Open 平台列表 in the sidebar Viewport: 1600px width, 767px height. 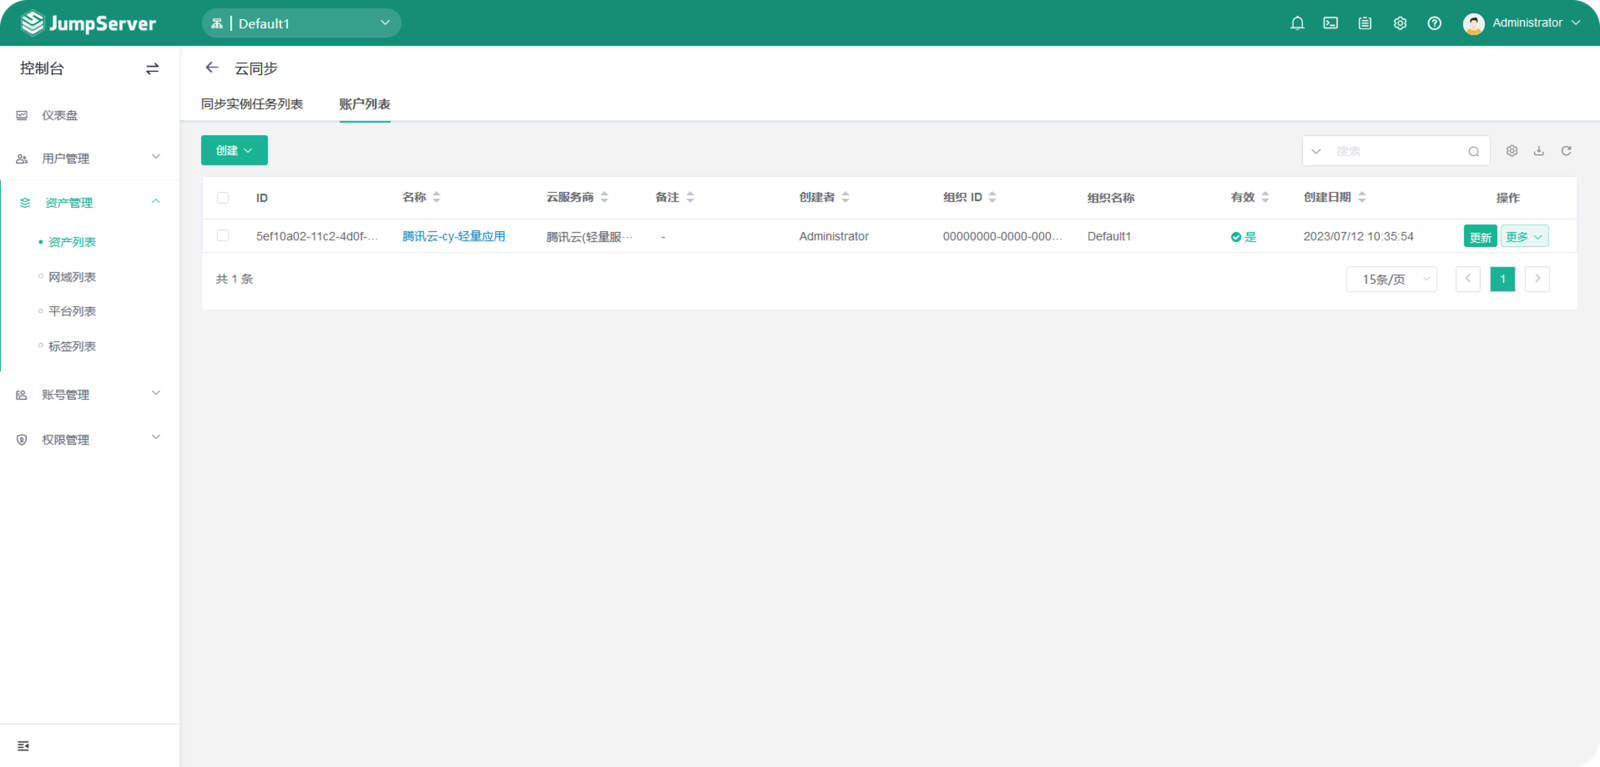tap(72, 311)
